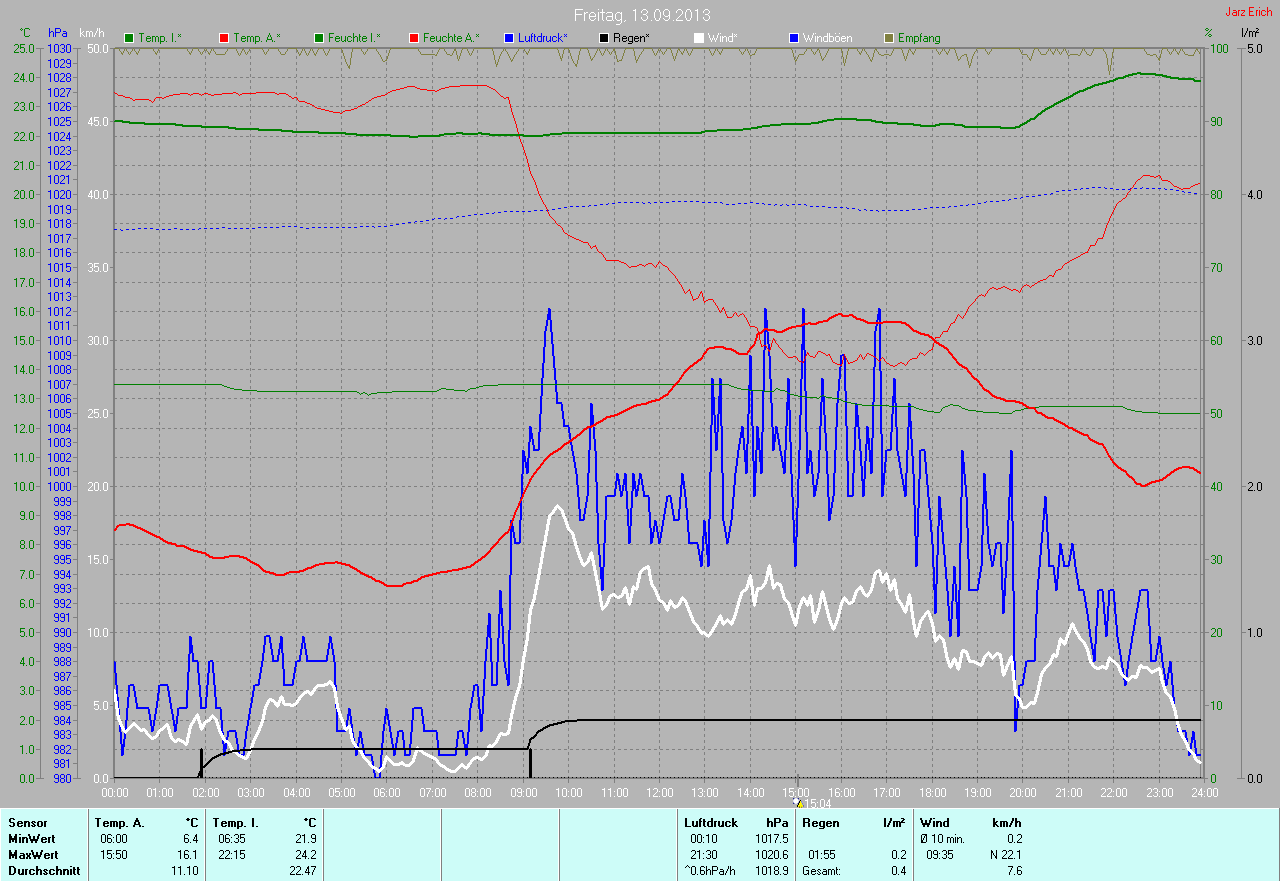Click the white Wind legend square
The height and width of the screenshot is (881, 1280).
[x=699, y=38]
